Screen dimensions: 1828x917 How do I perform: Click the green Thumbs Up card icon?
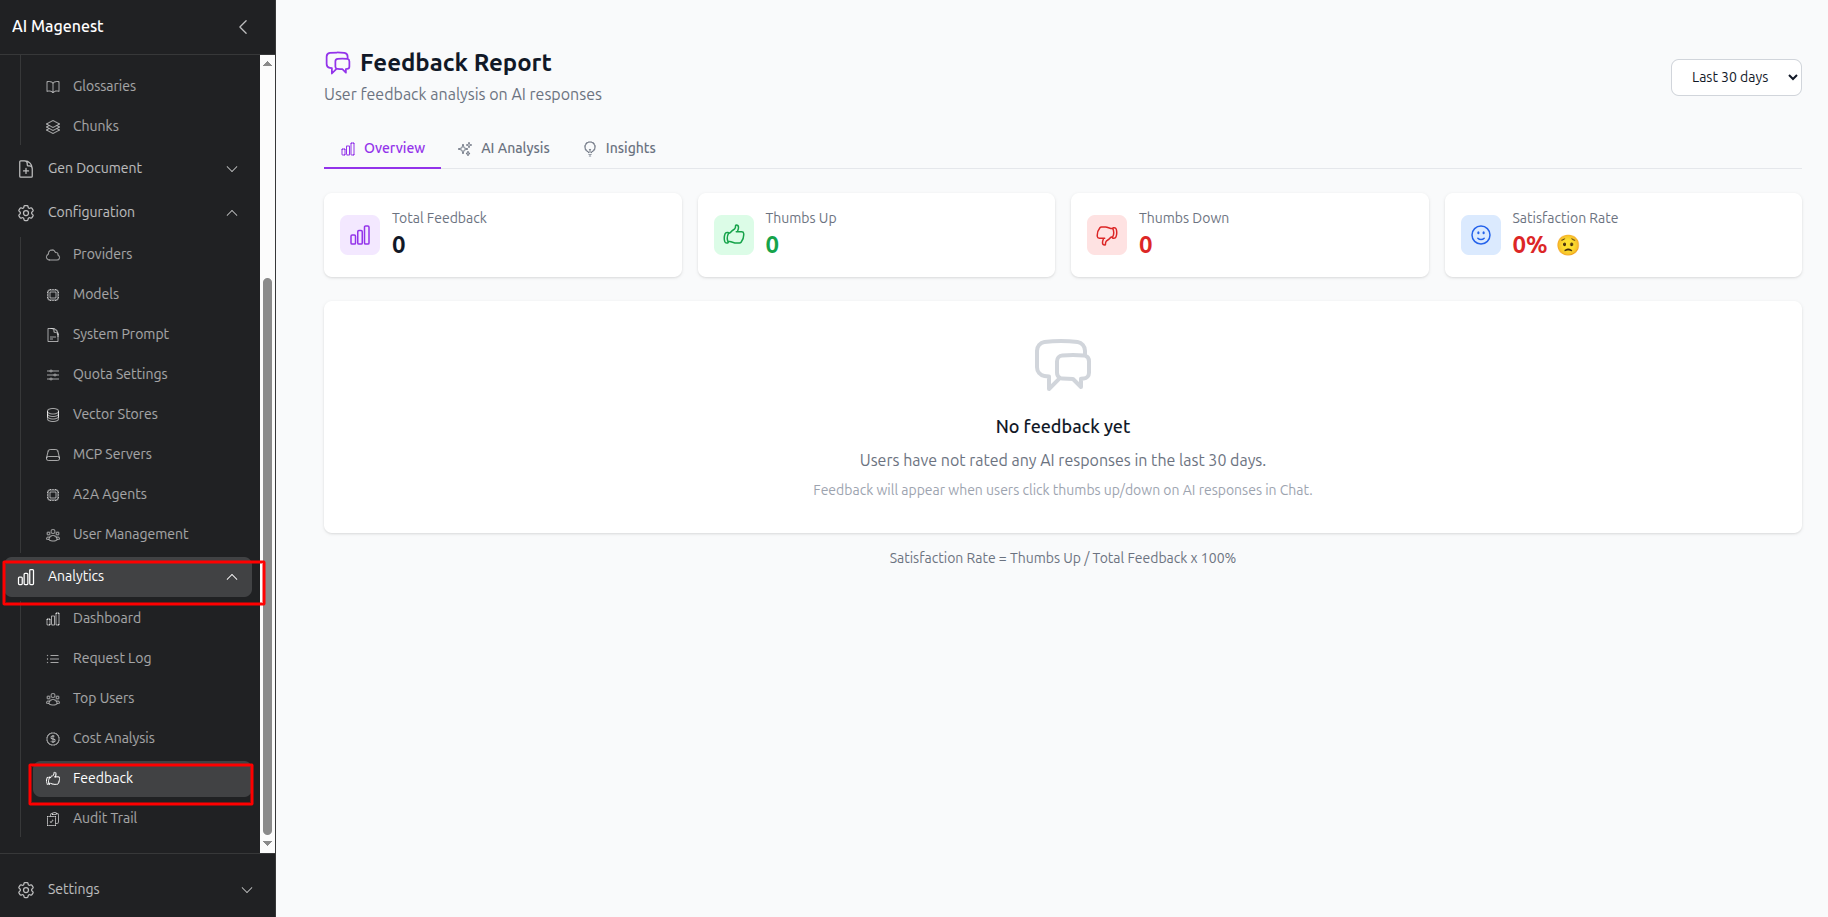click(734, 235)
